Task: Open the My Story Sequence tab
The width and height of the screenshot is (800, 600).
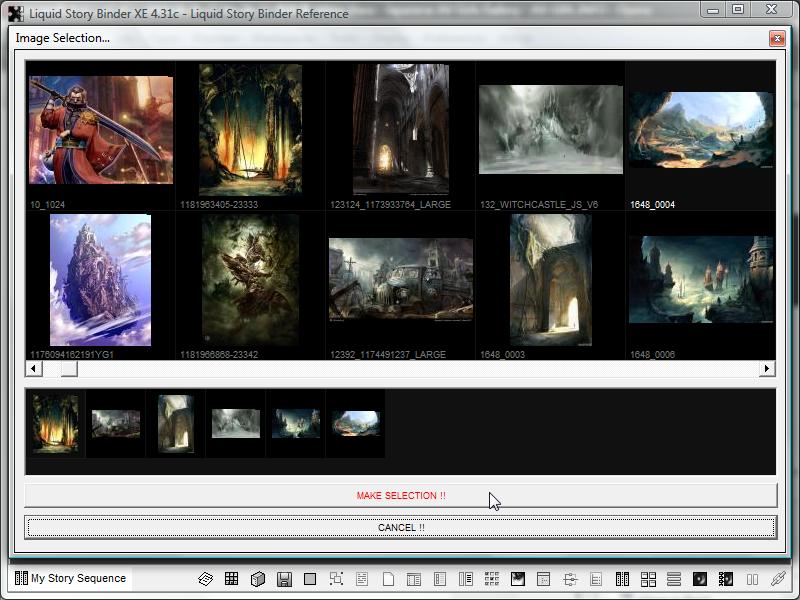Action: (x=70, y=578)
